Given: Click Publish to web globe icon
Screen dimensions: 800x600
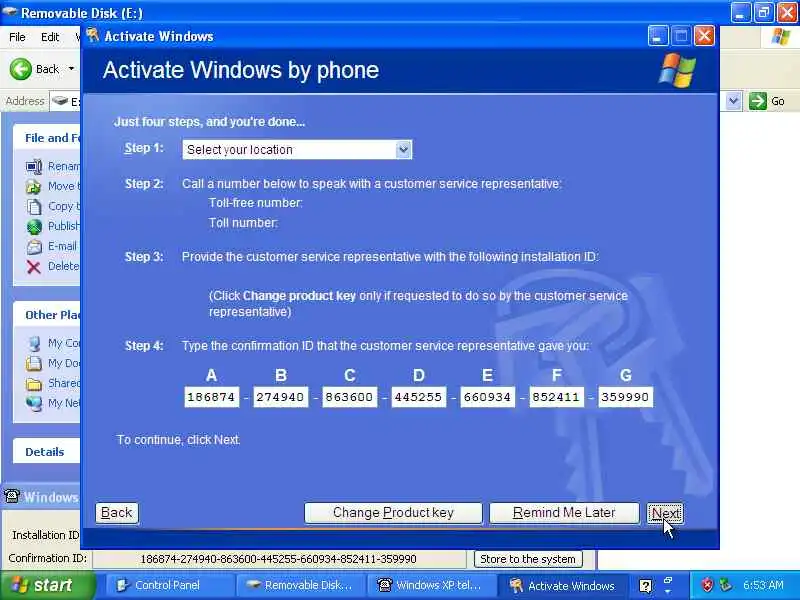Looking at the screenshot, I should tap(34, 227).
